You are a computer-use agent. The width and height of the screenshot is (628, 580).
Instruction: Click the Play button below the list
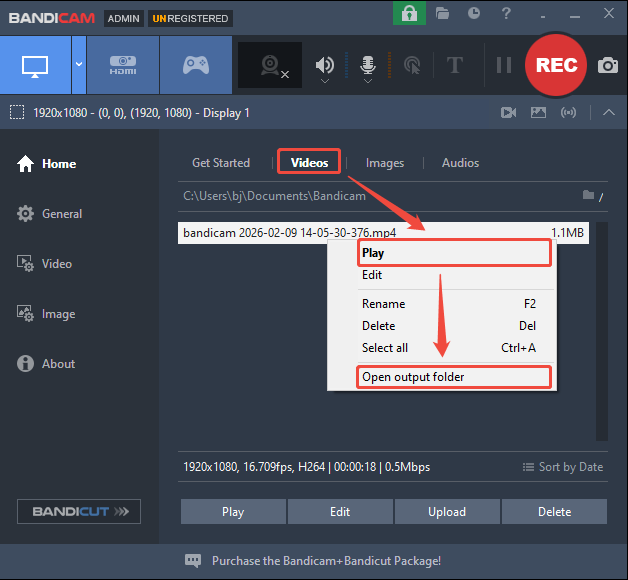pyautogui.click(x=233, y=512)
